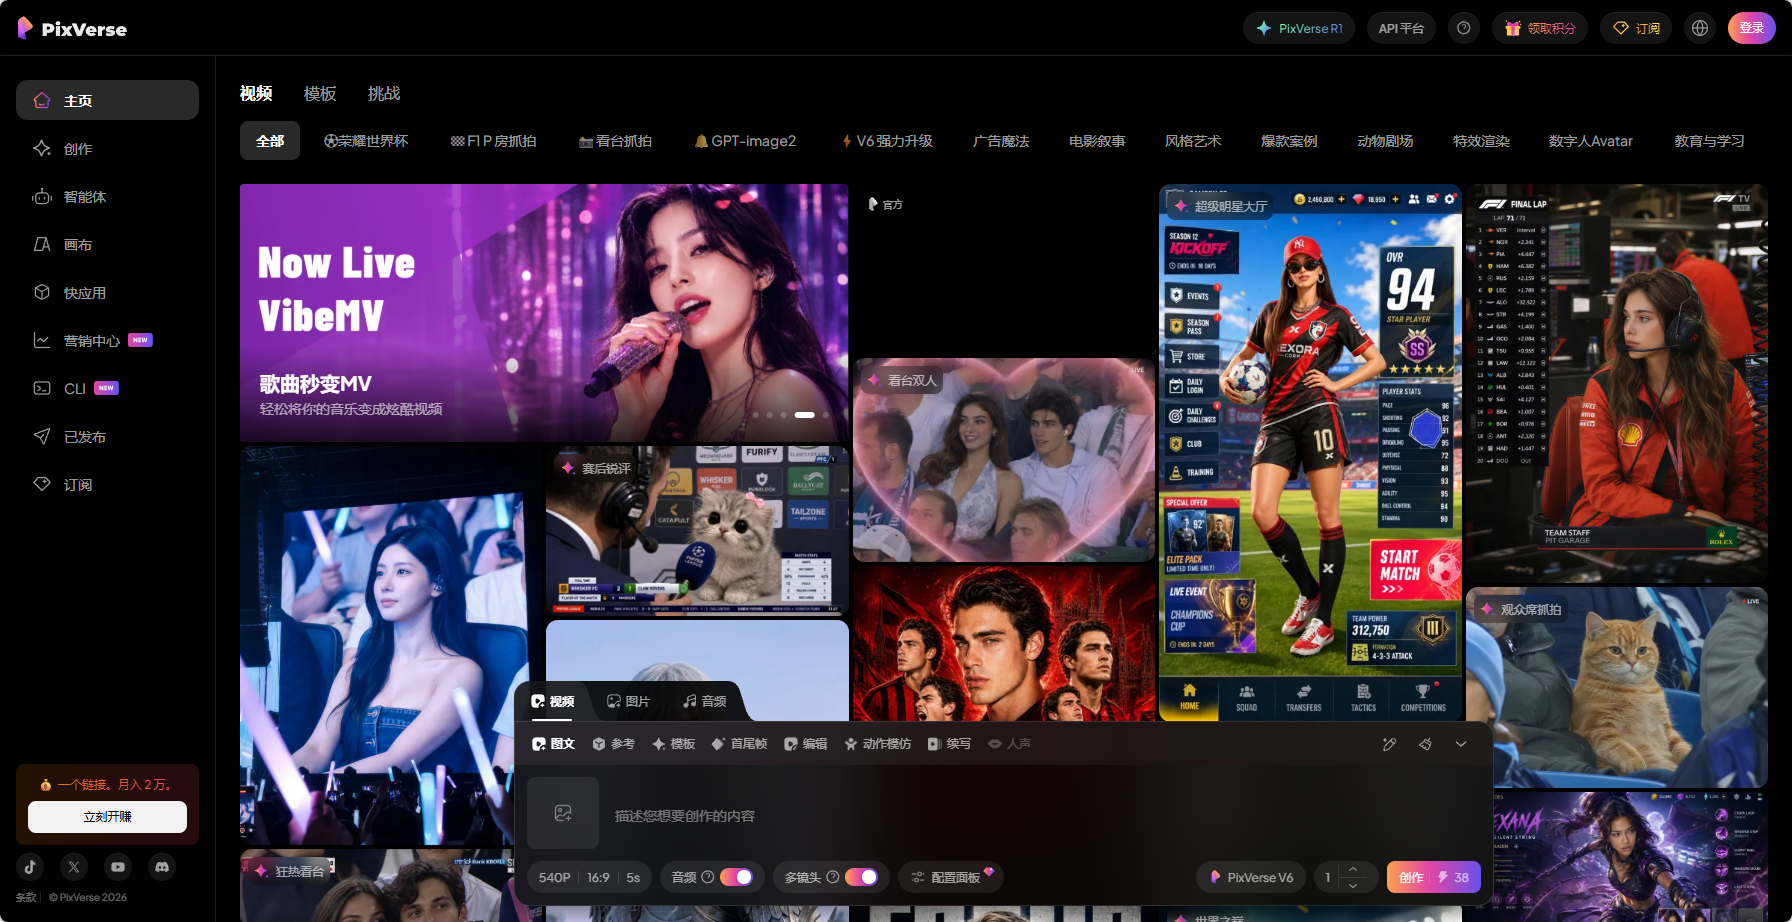Click the magic wand prompt enhance icon

1389,744
